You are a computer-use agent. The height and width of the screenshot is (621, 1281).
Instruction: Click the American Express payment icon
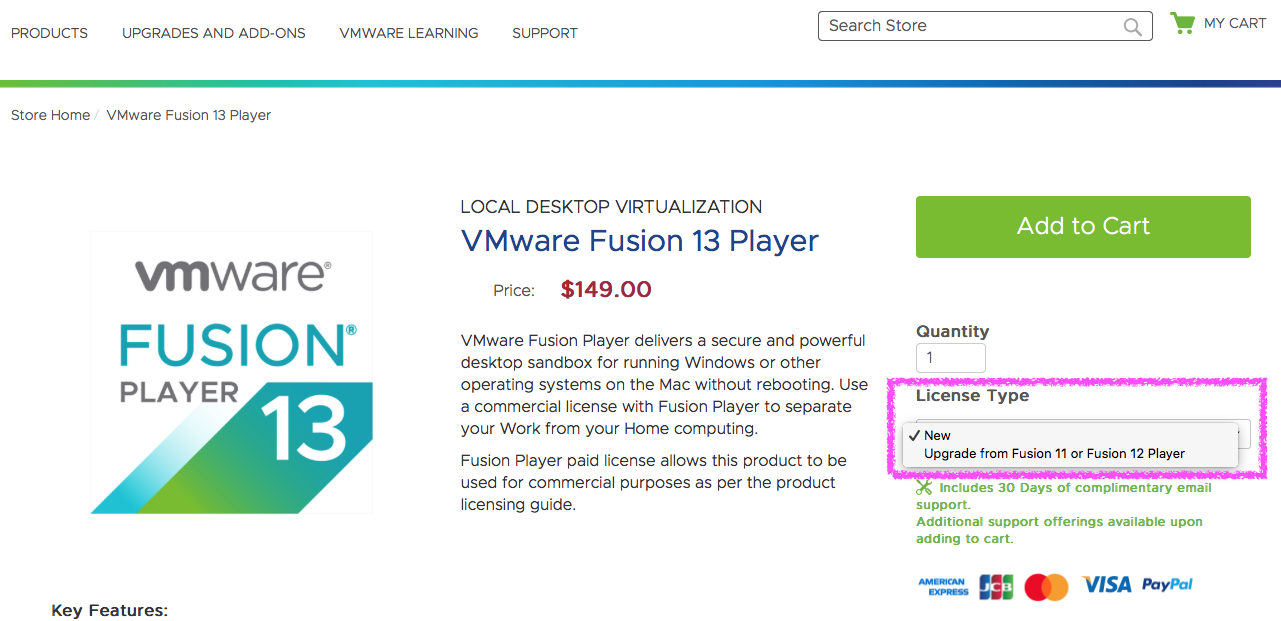pyautogui.click(x=942, y=586)
